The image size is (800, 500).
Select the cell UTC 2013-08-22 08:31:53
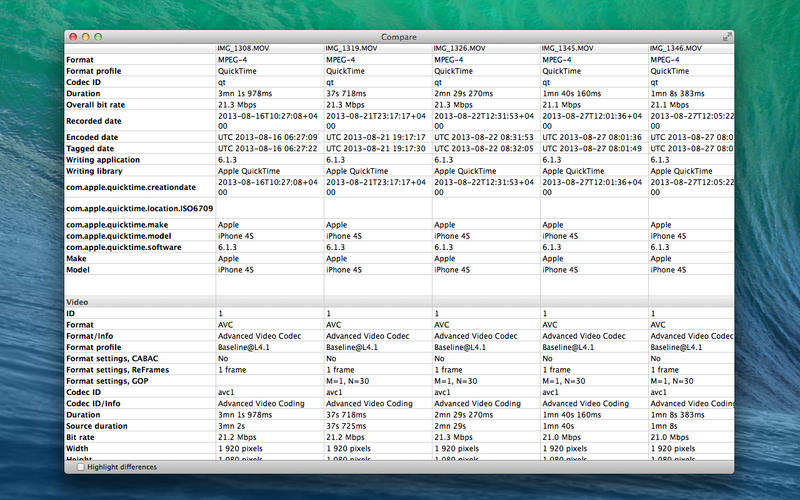pos(484,137)
